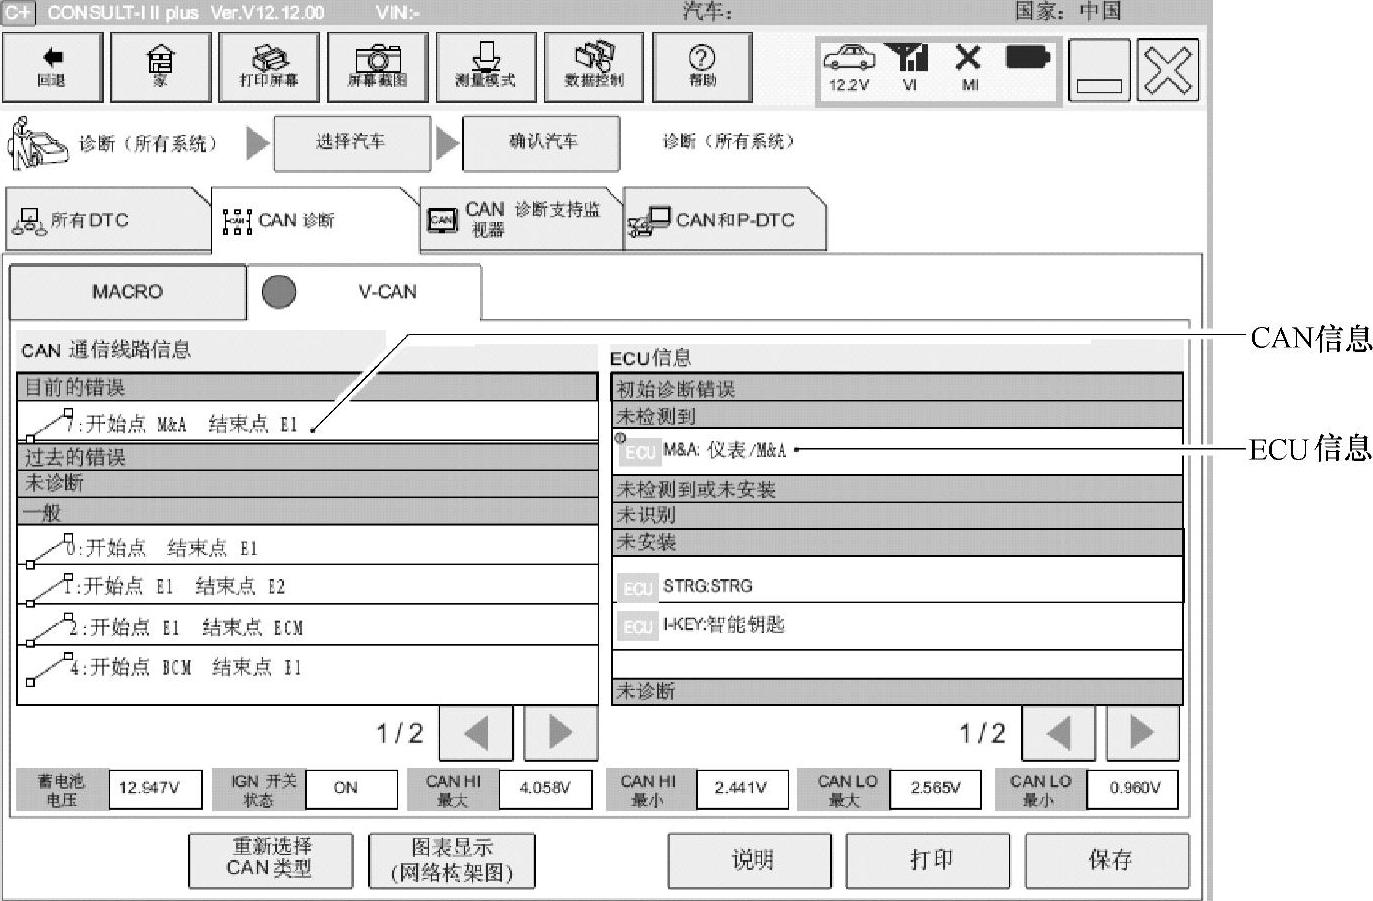Screen dimensions: 1373x901
Task: Open measurement mode (测量模式)
Action: click(x=486, y=67)
